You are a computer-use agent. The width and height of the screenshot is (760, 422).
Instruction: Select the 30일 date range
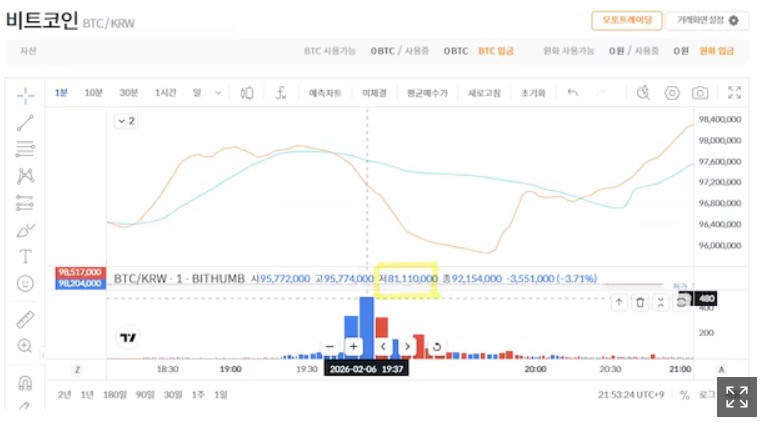[173, 395]
